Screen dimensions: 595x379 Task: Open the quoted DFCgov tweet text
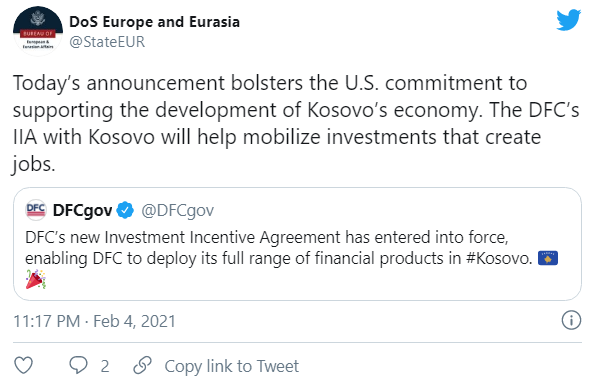coord(291,258)
